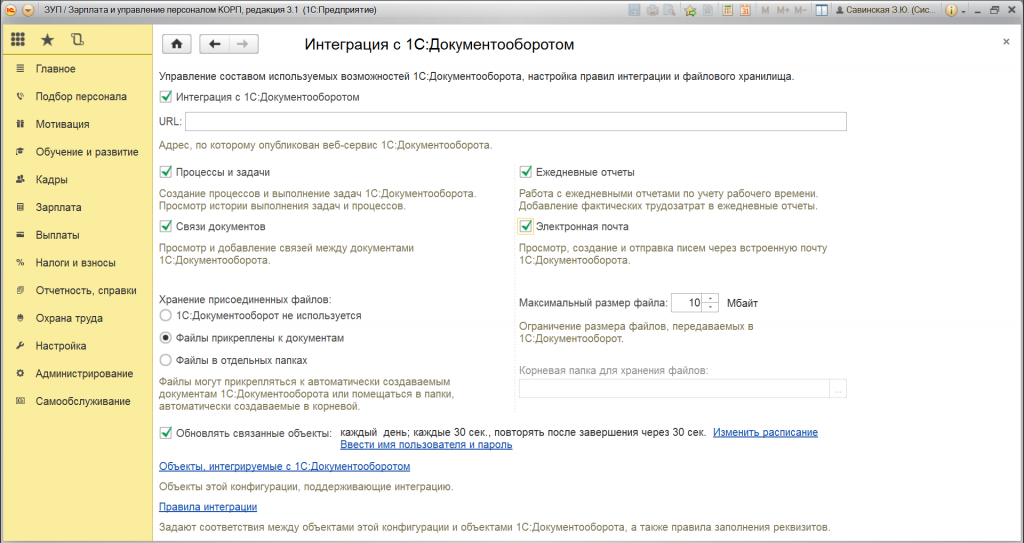Open main menu round dropdown button
The image size is (1024, 543).
[x=28, y=10]
